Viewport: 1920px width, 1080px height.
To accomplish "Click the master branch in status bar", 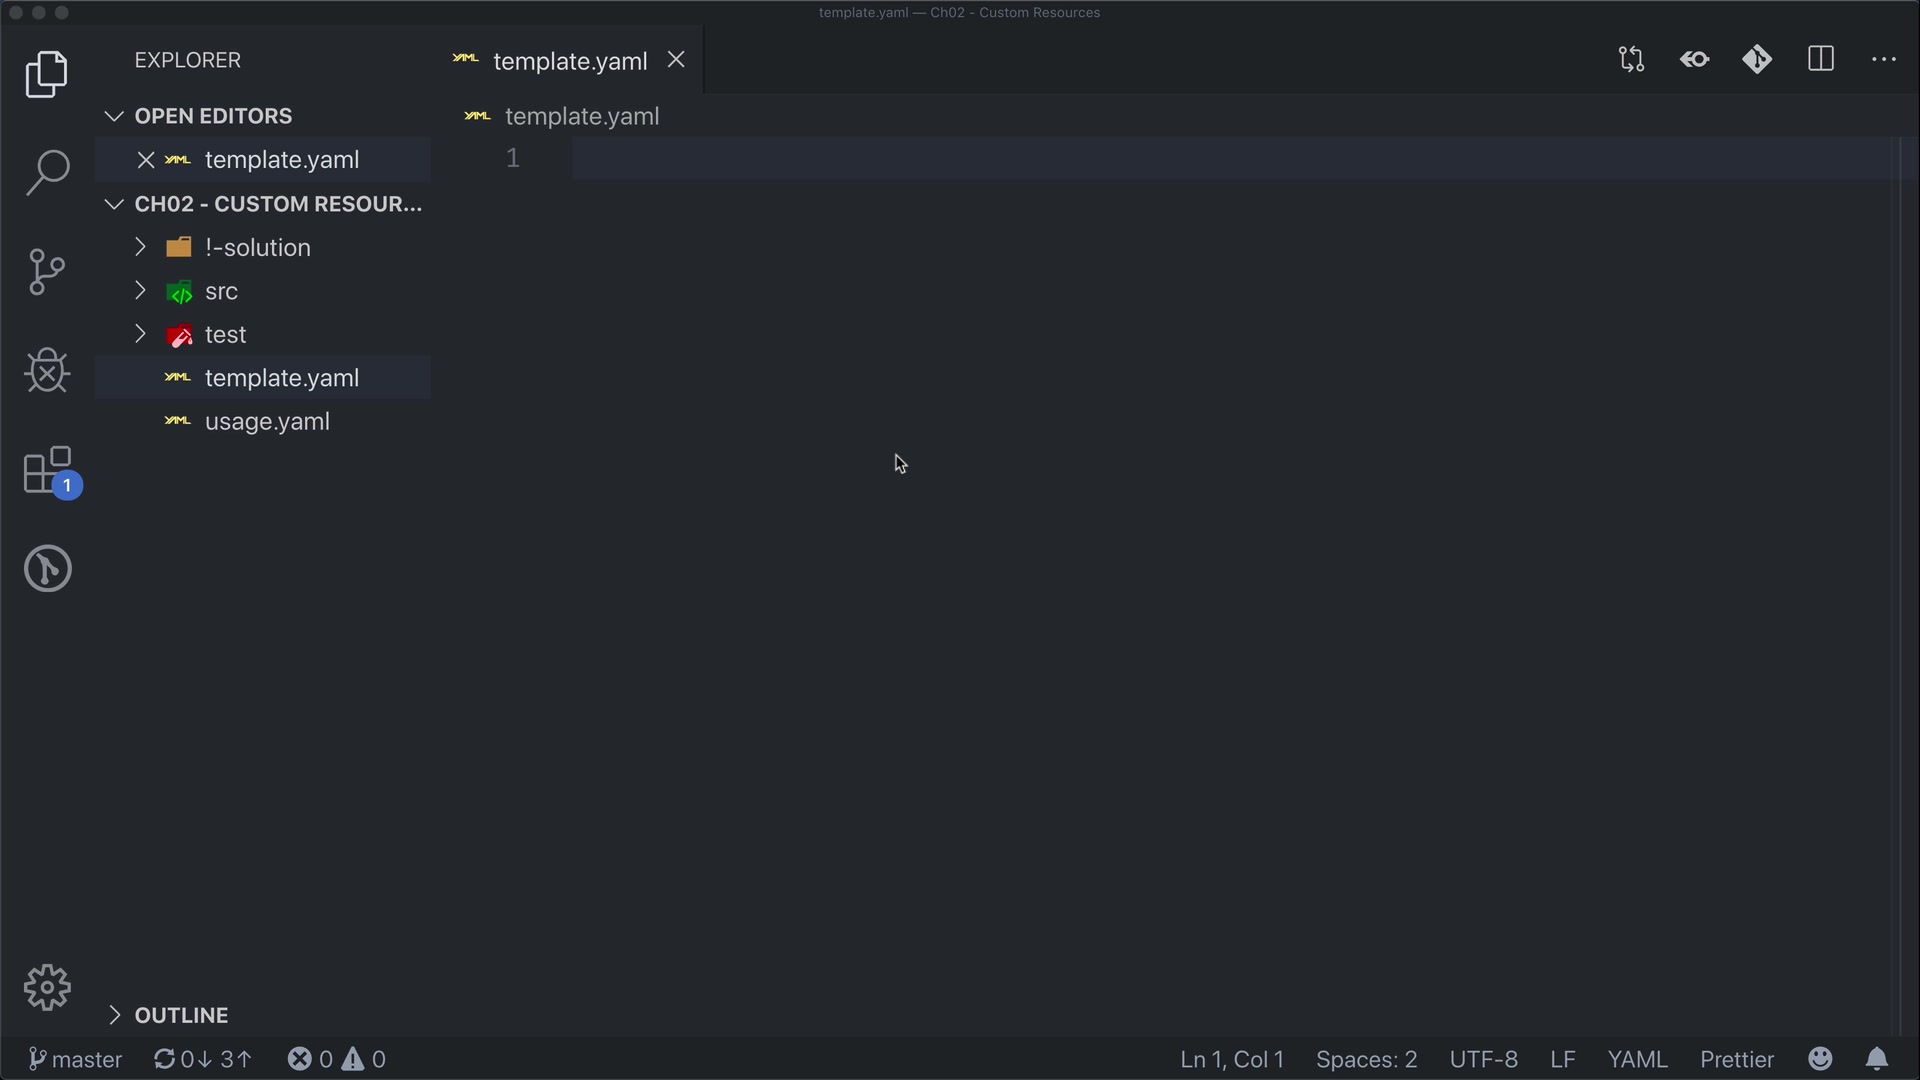I will pyautogui.click(x=76, y=1059).
